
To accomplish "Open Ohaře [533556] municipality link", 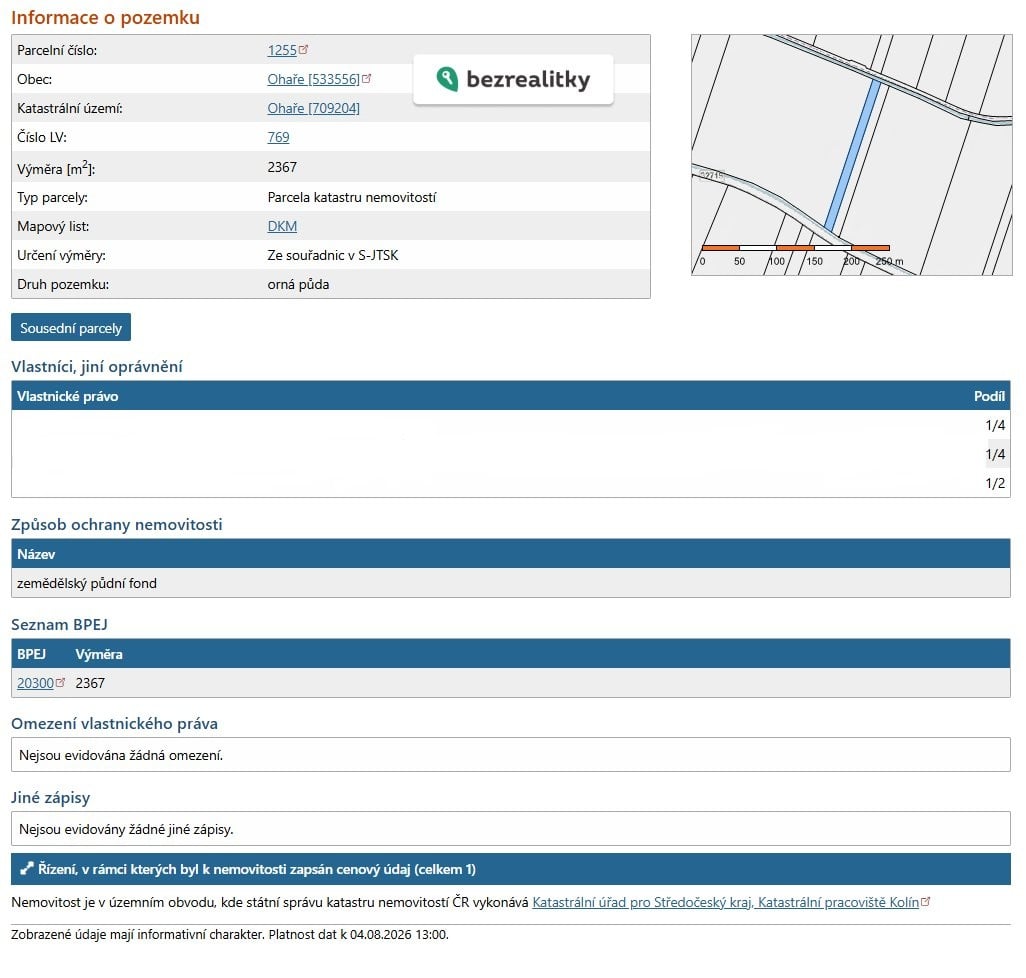I will click(x=313, y=79).
